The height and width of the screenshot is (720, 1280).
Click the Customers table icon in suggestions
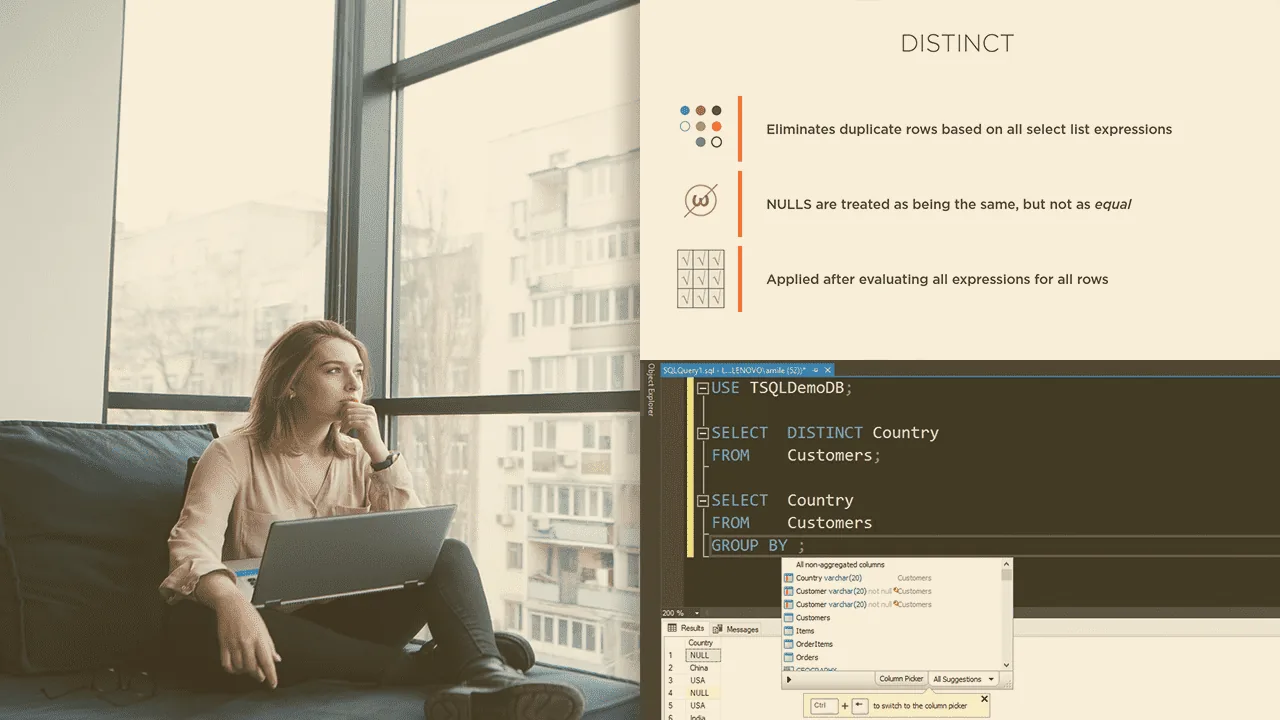[789, 618]
